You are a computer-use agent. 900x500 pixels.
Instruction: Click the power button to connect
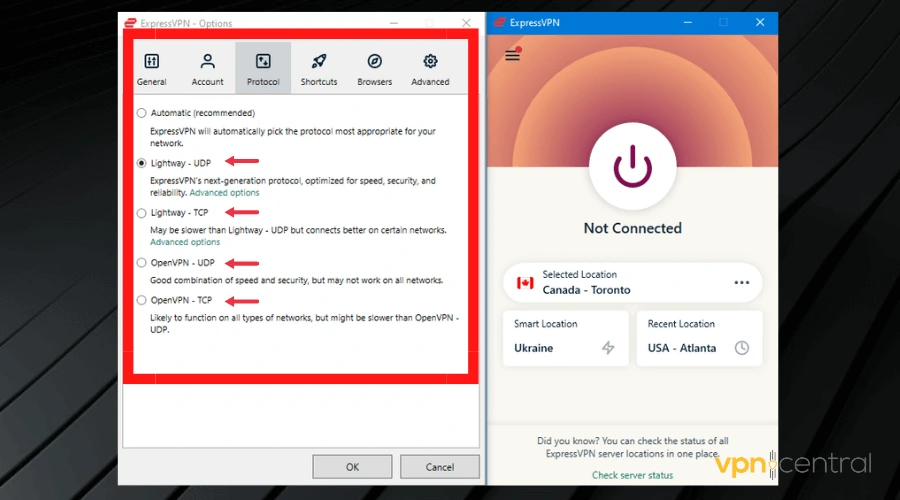(633, 166)
